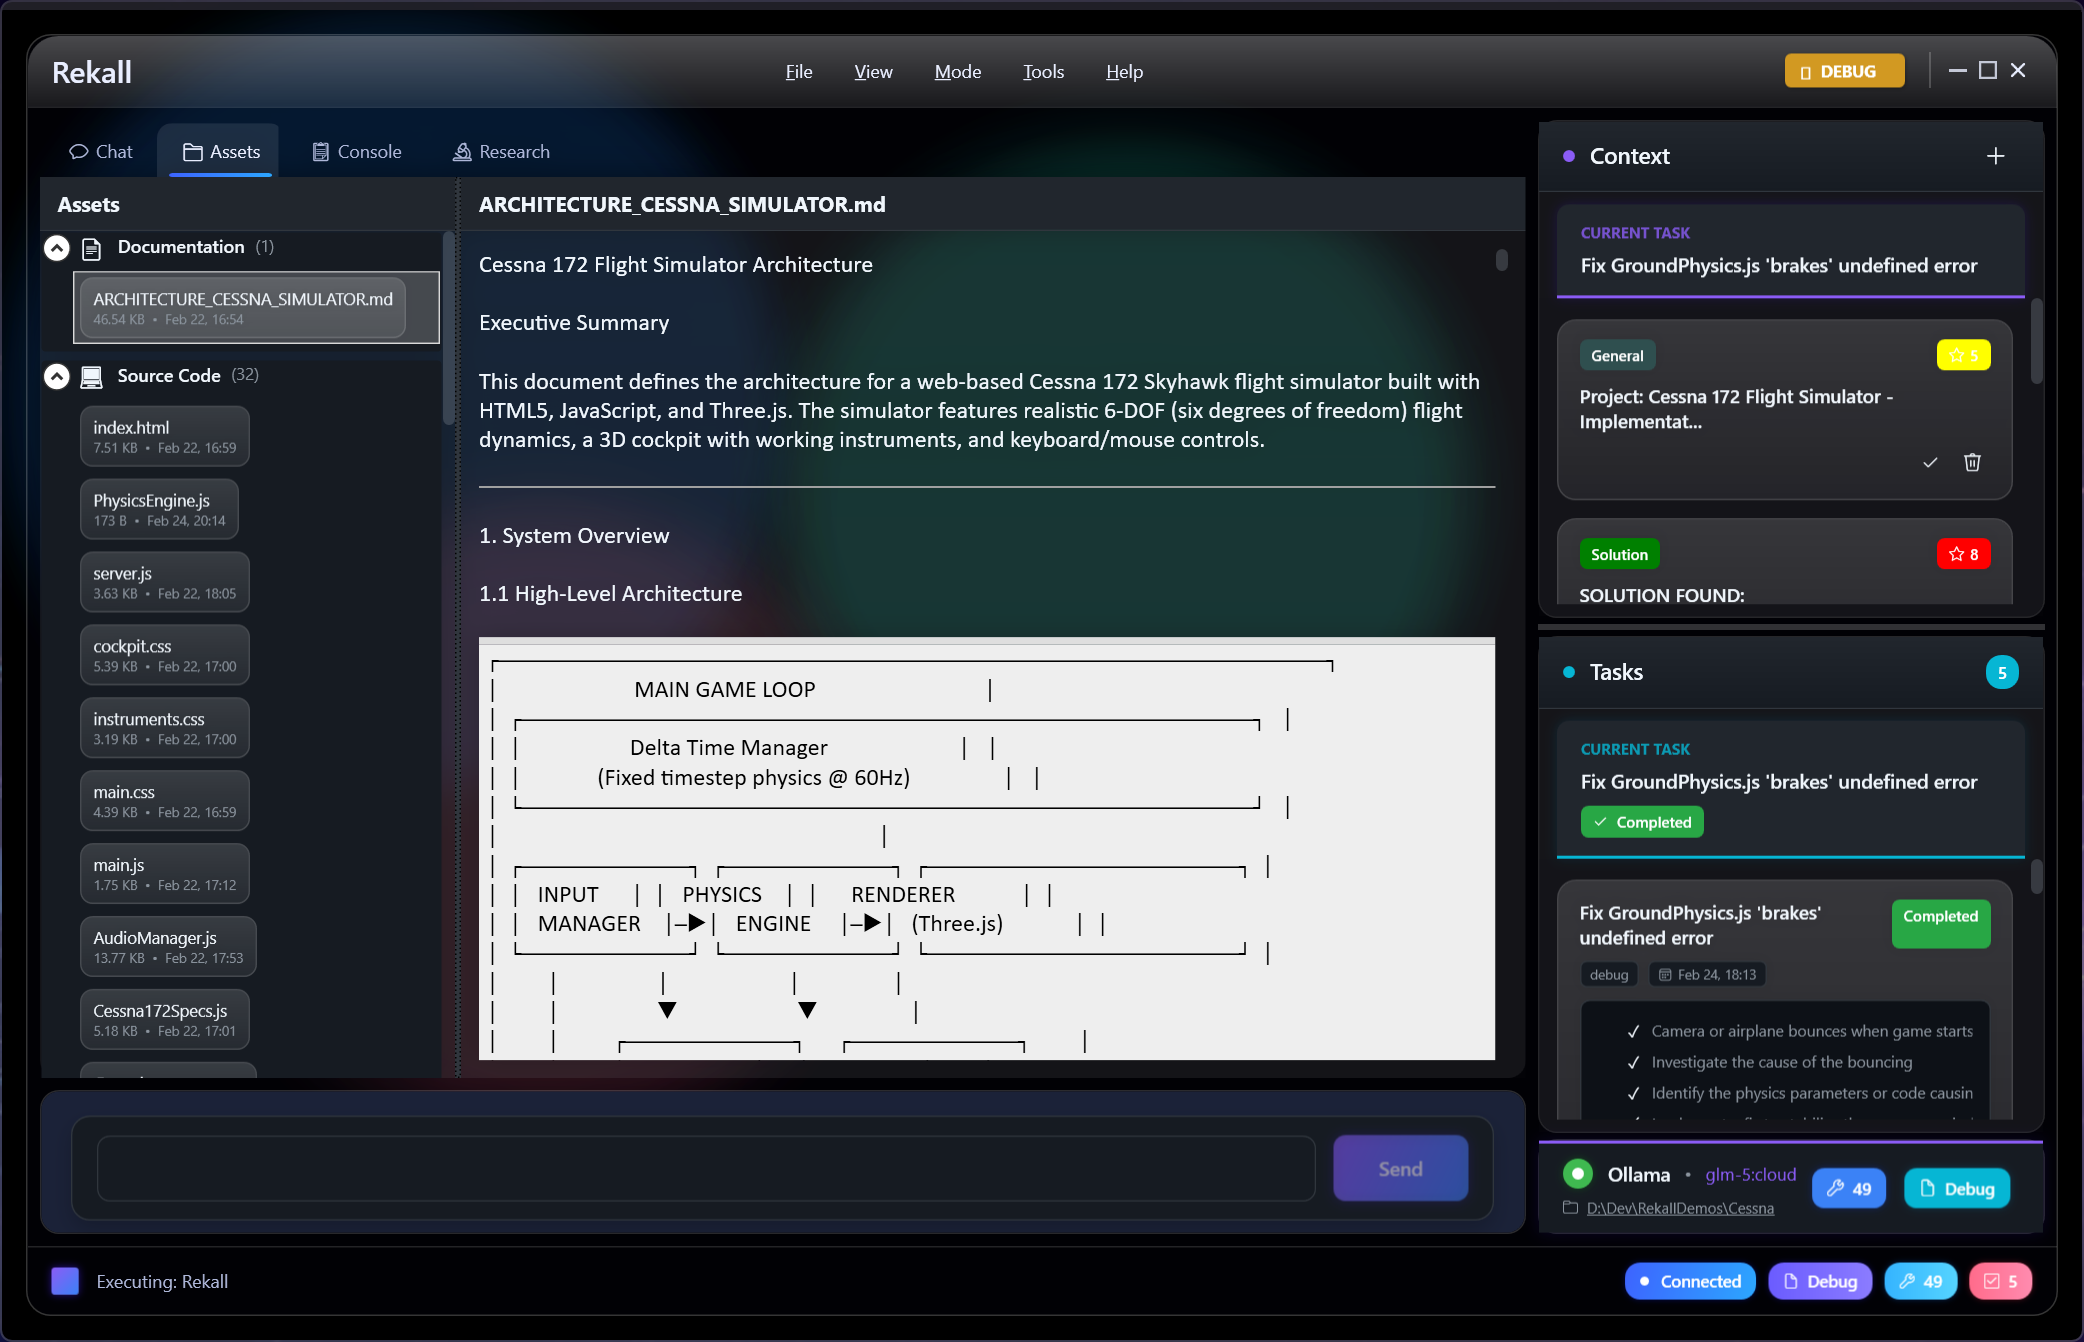Click the blue tools 49 badge beside Ollama
This screenshot has width=2084, height=1342.
1848,1188
